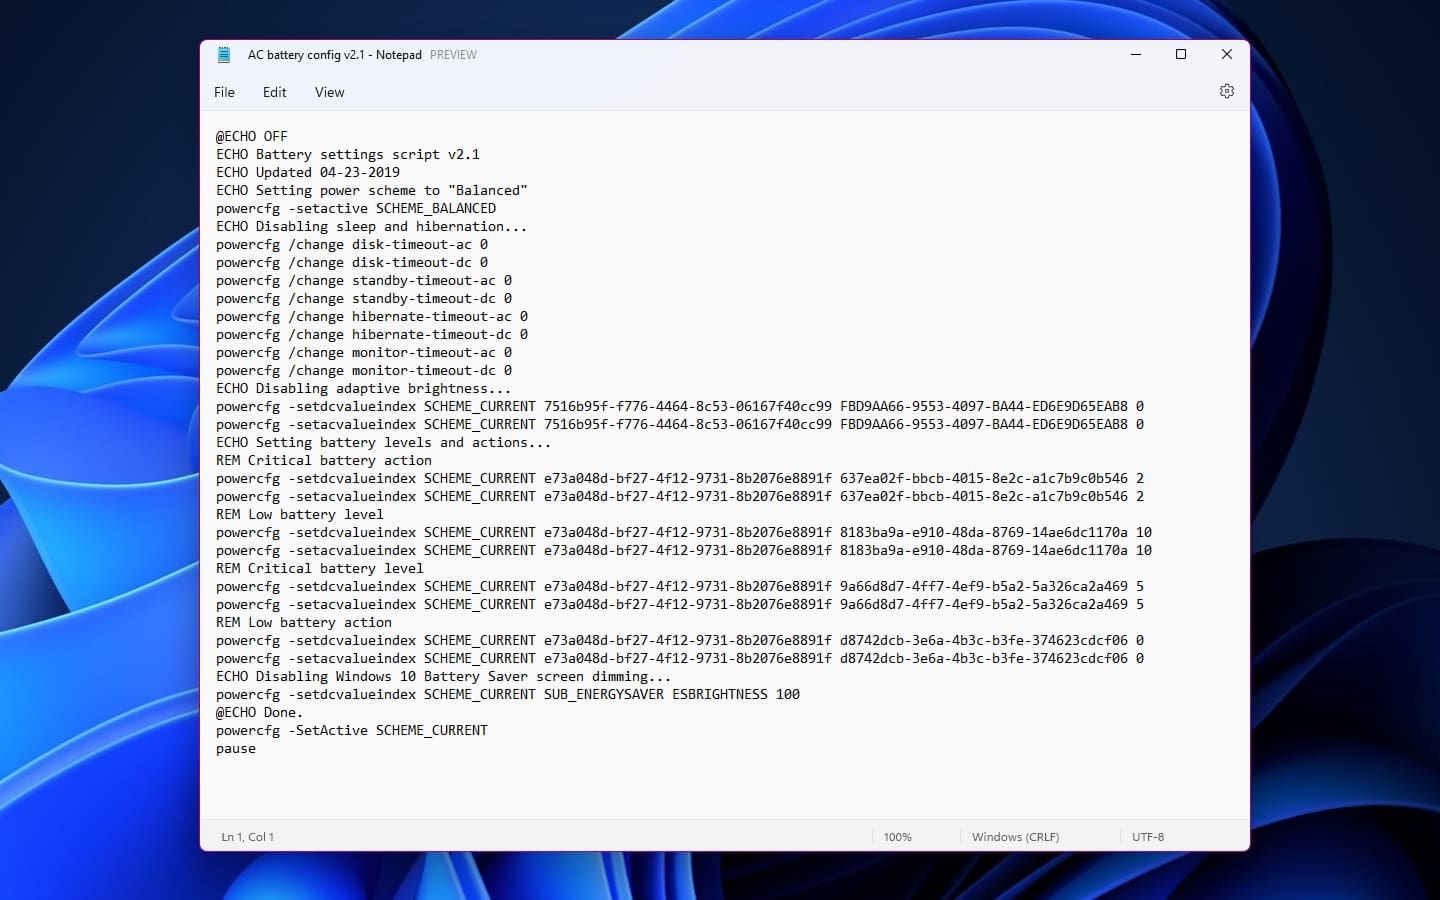Click the PREVIEW label in title bar
This screenshot has height=900, width=1440.
[x=453, y=55]
